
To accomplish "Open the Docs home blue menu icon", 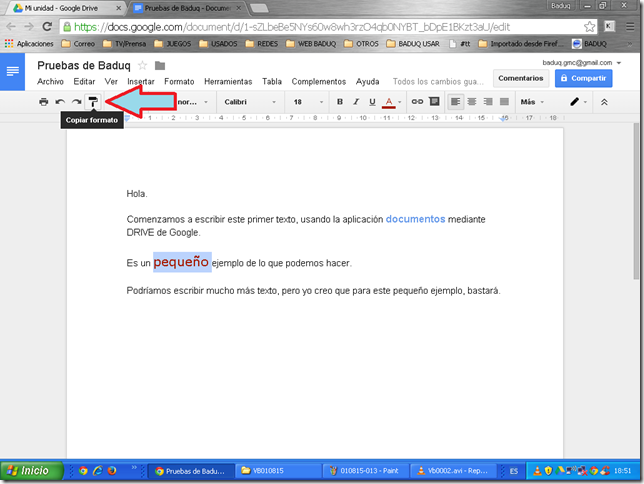I will coord(12,71).
